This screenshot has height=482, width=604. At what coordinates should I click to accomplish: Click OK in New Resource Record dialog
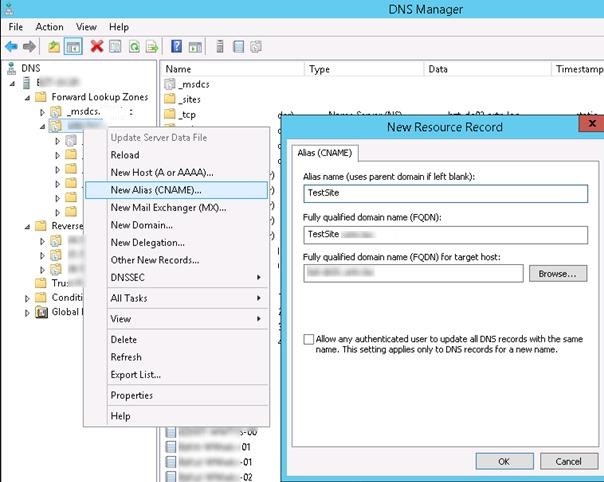[503, 461]
